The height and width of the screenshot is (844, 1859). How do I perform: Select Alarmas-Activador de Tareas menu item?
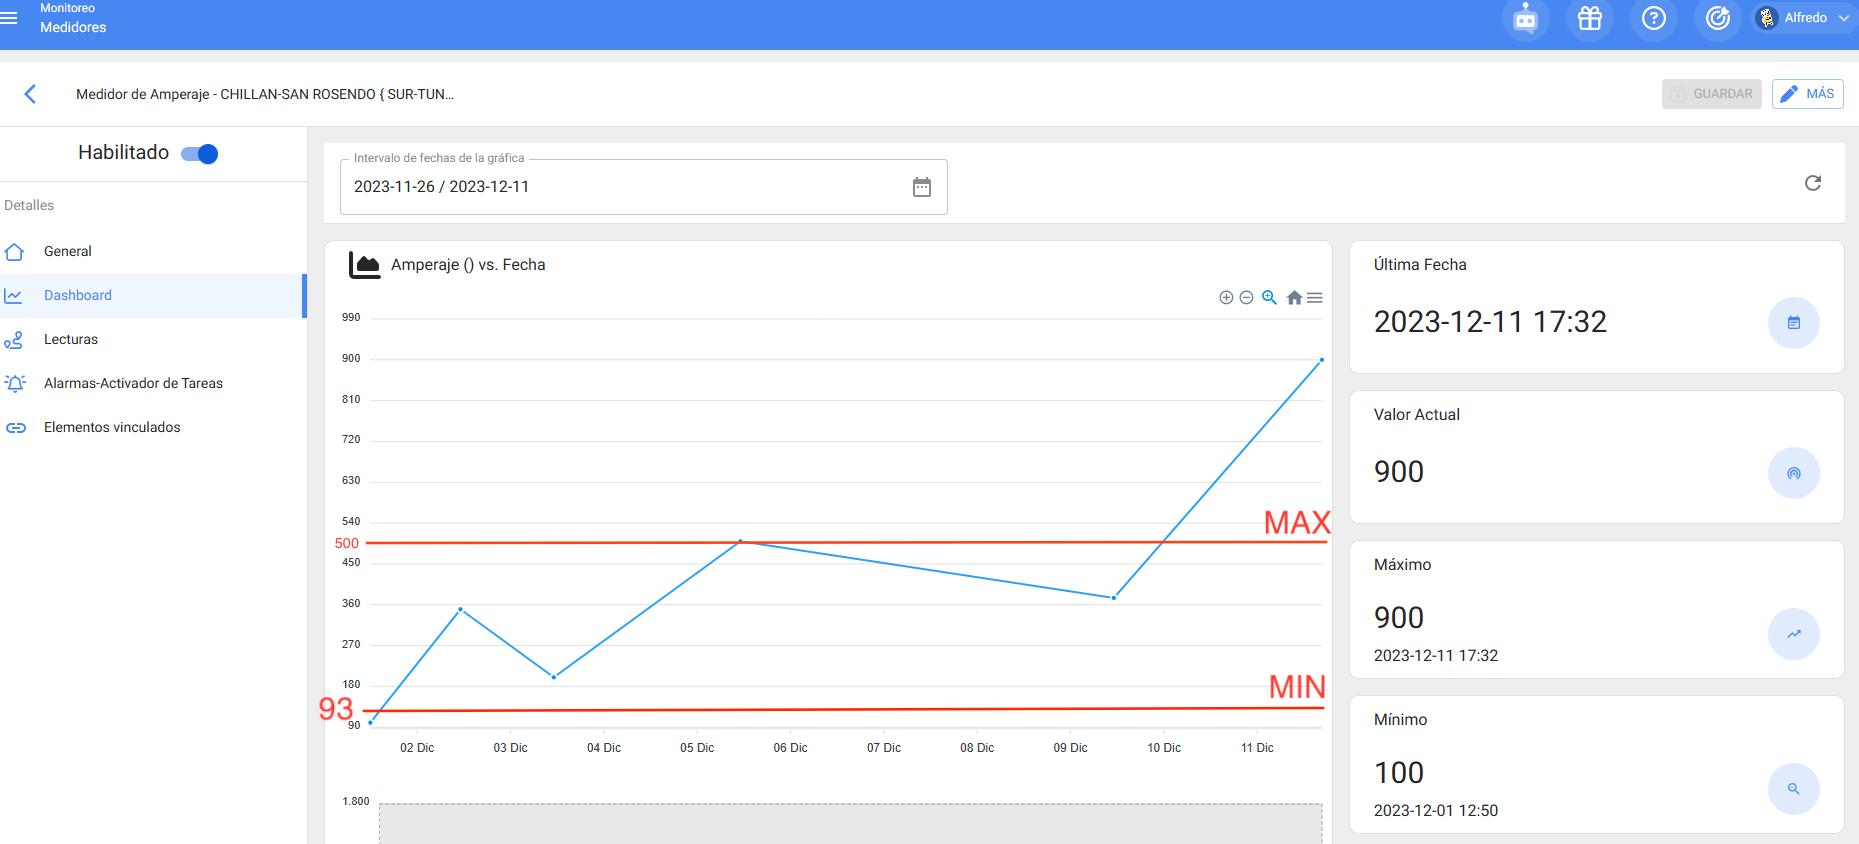[x=133, y=383]
